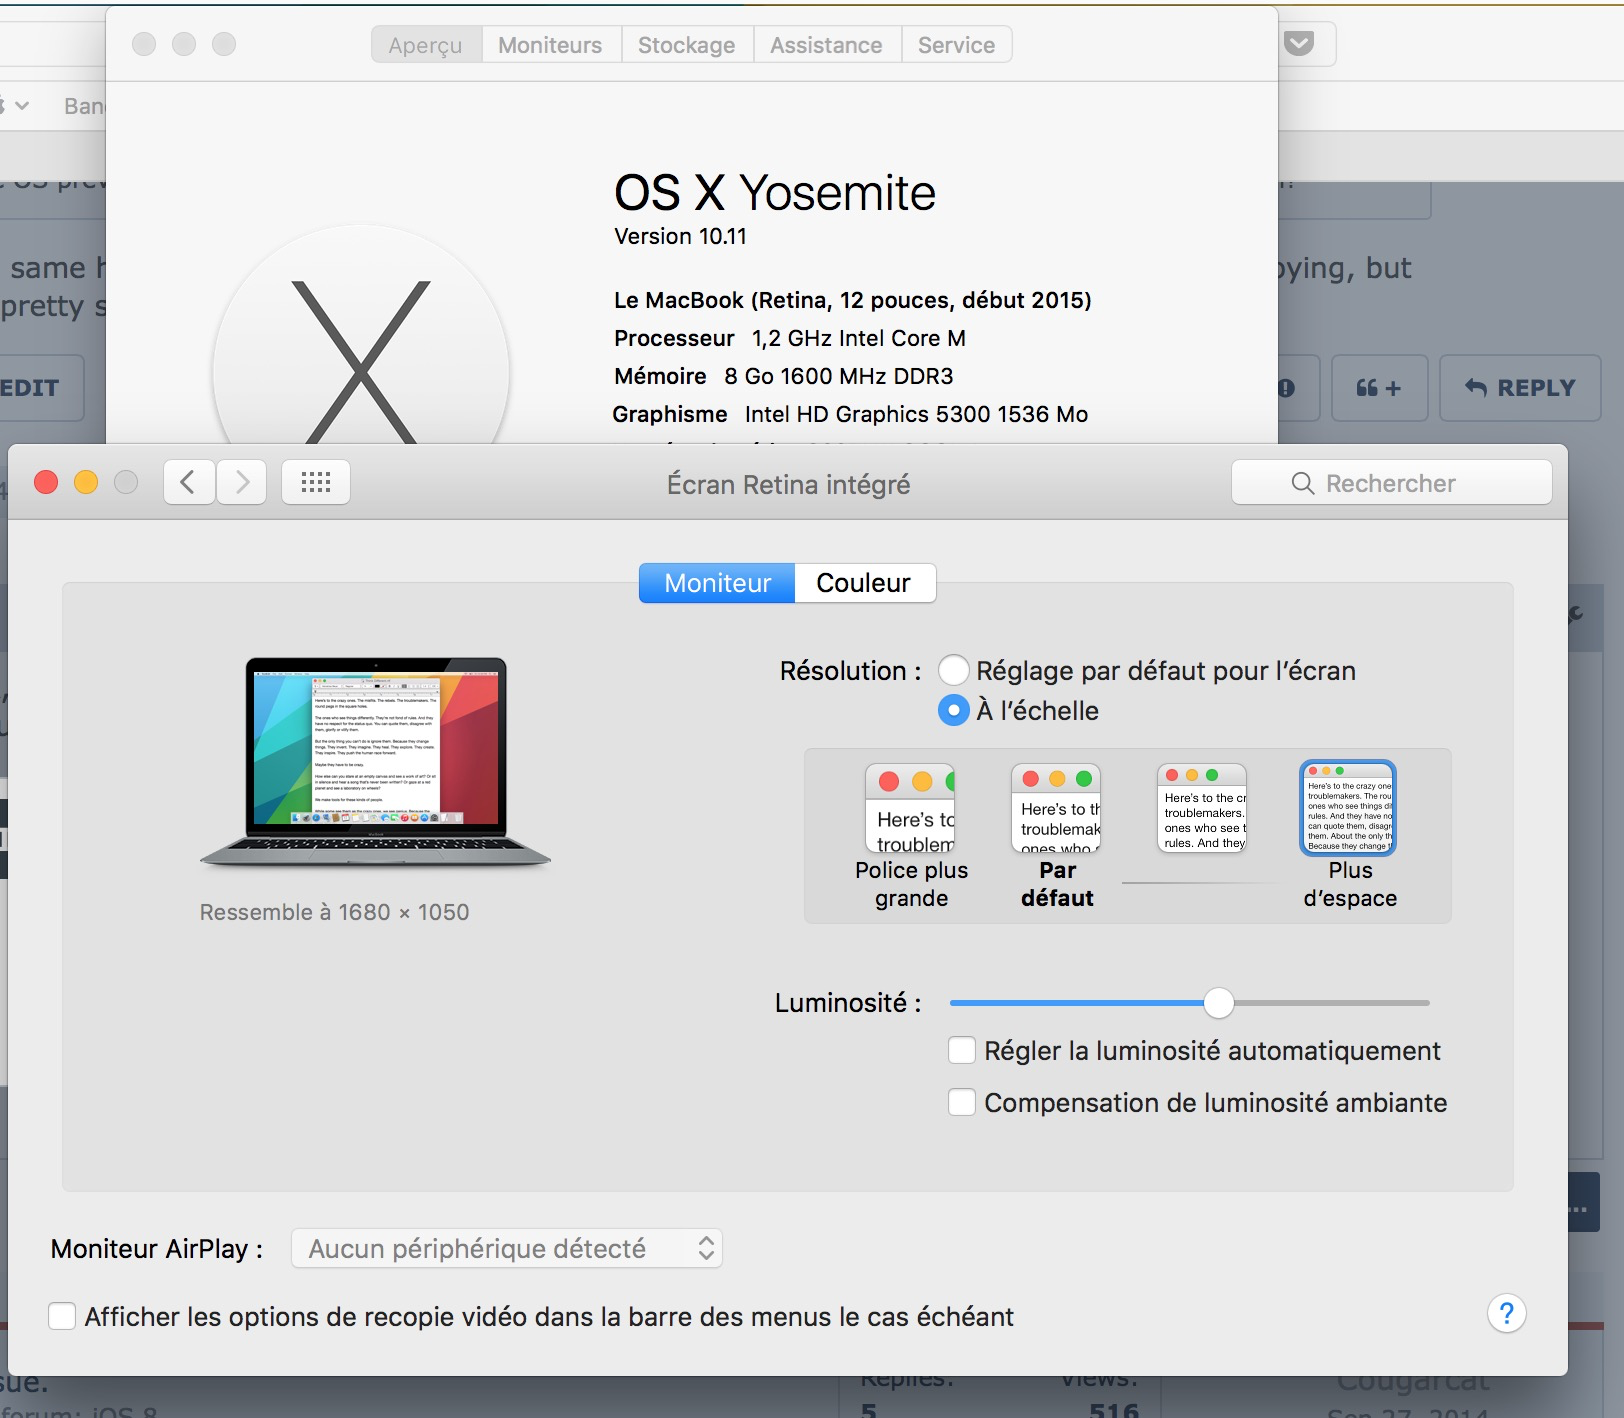1624x1418 pixels.
Task: Adjust the Luminosité brightness slider
Action: click(x=1218, y=1002)
